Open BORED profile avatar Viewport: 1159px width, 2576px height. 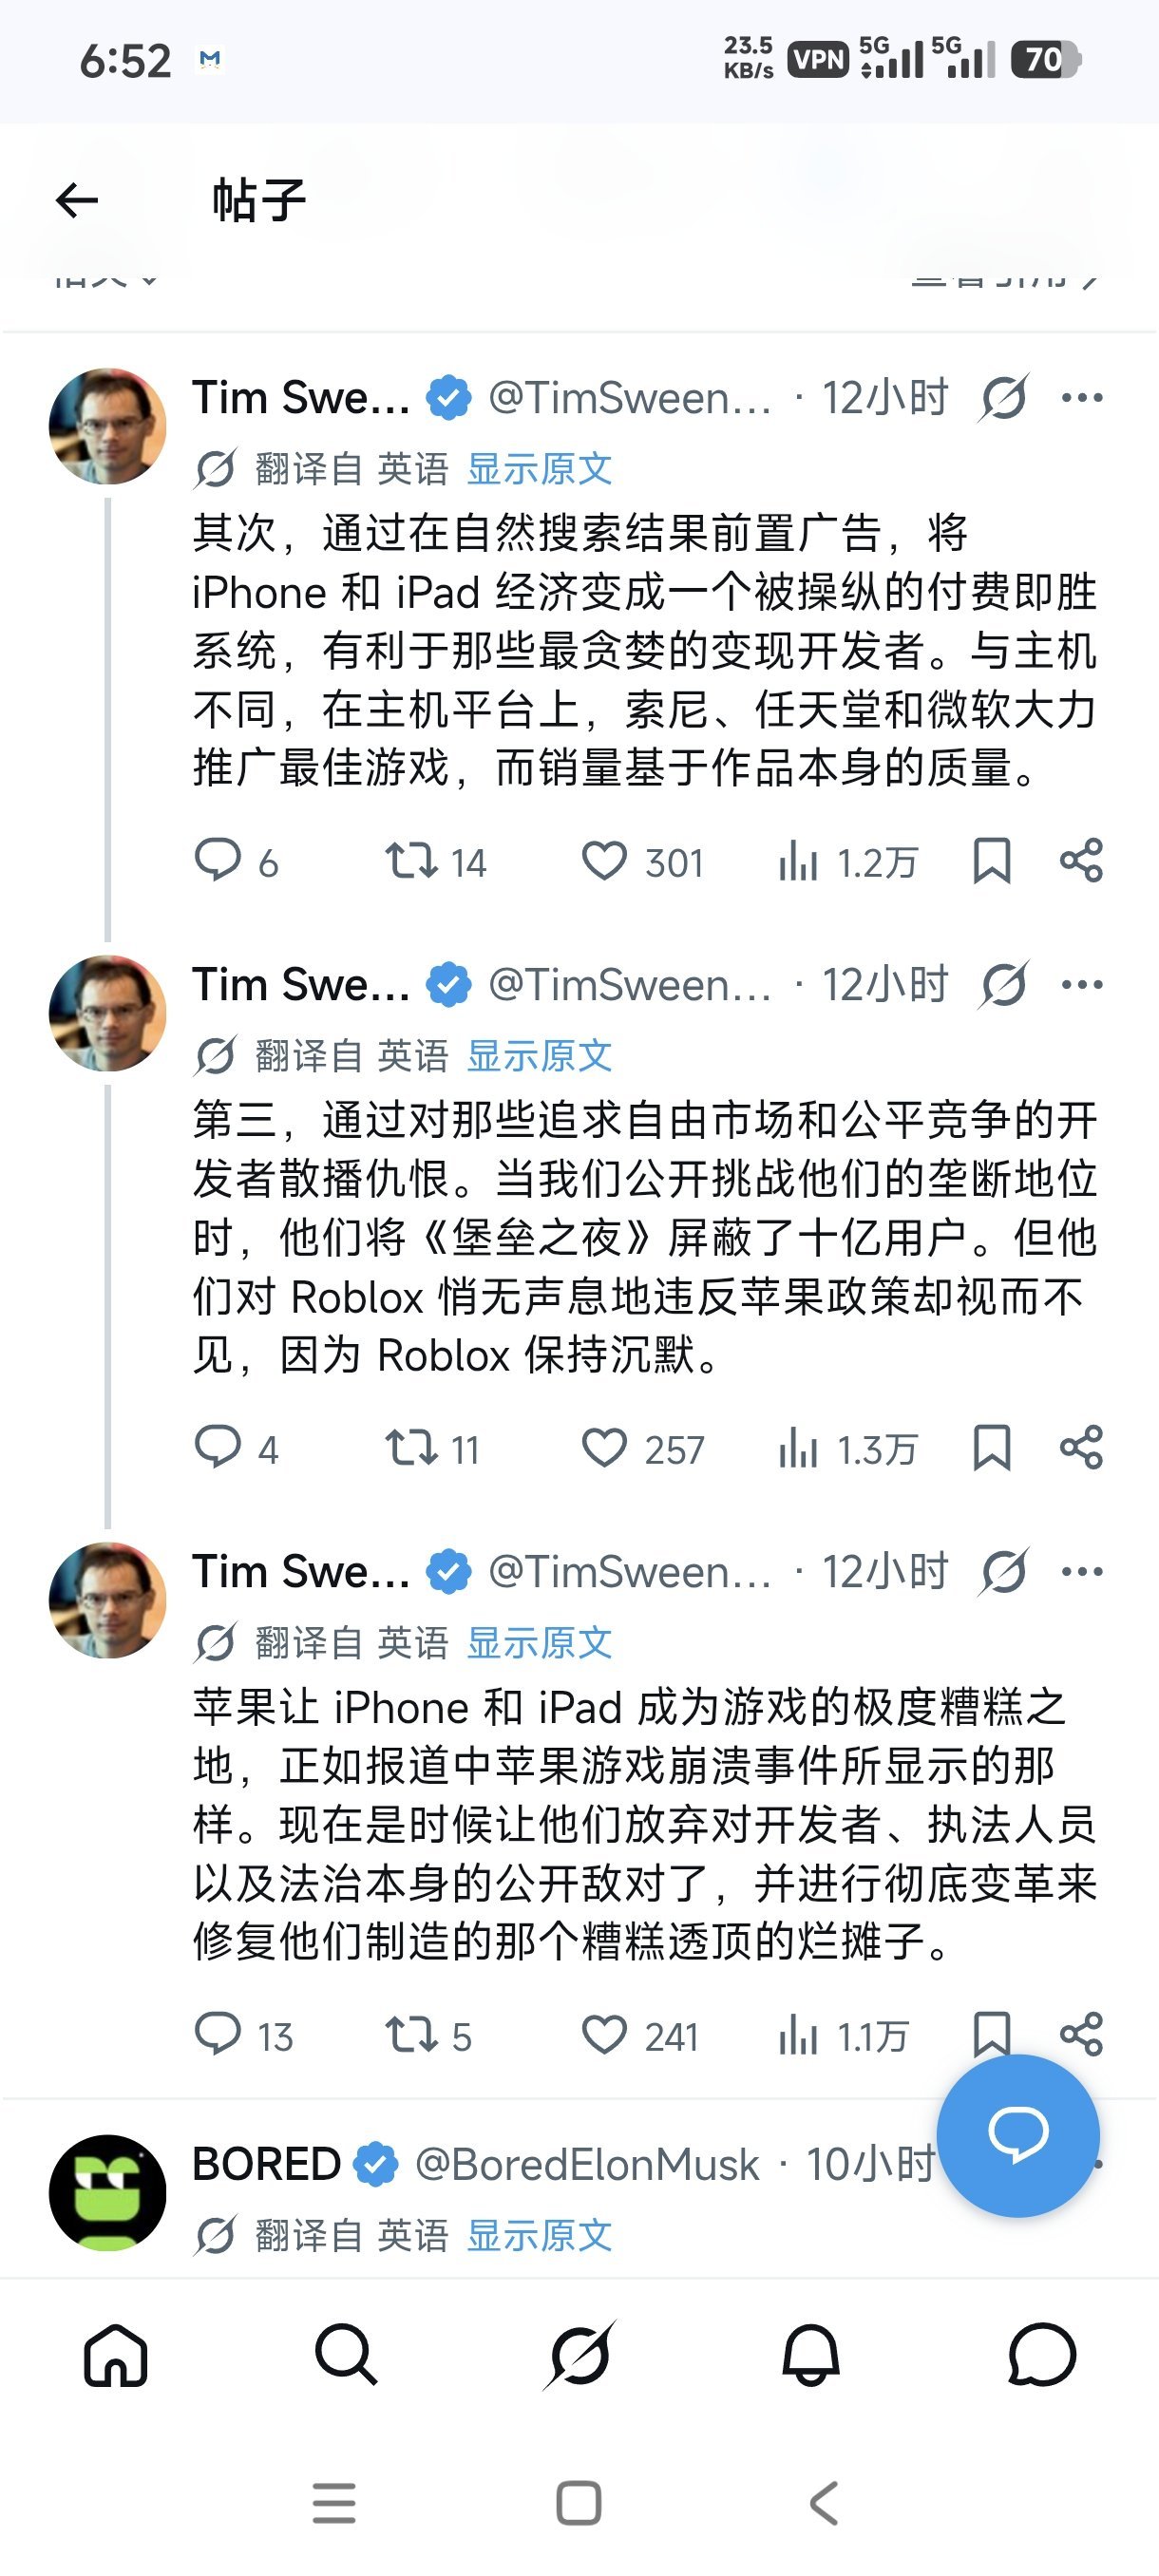pyautogui.click(x=108, y=2193)
